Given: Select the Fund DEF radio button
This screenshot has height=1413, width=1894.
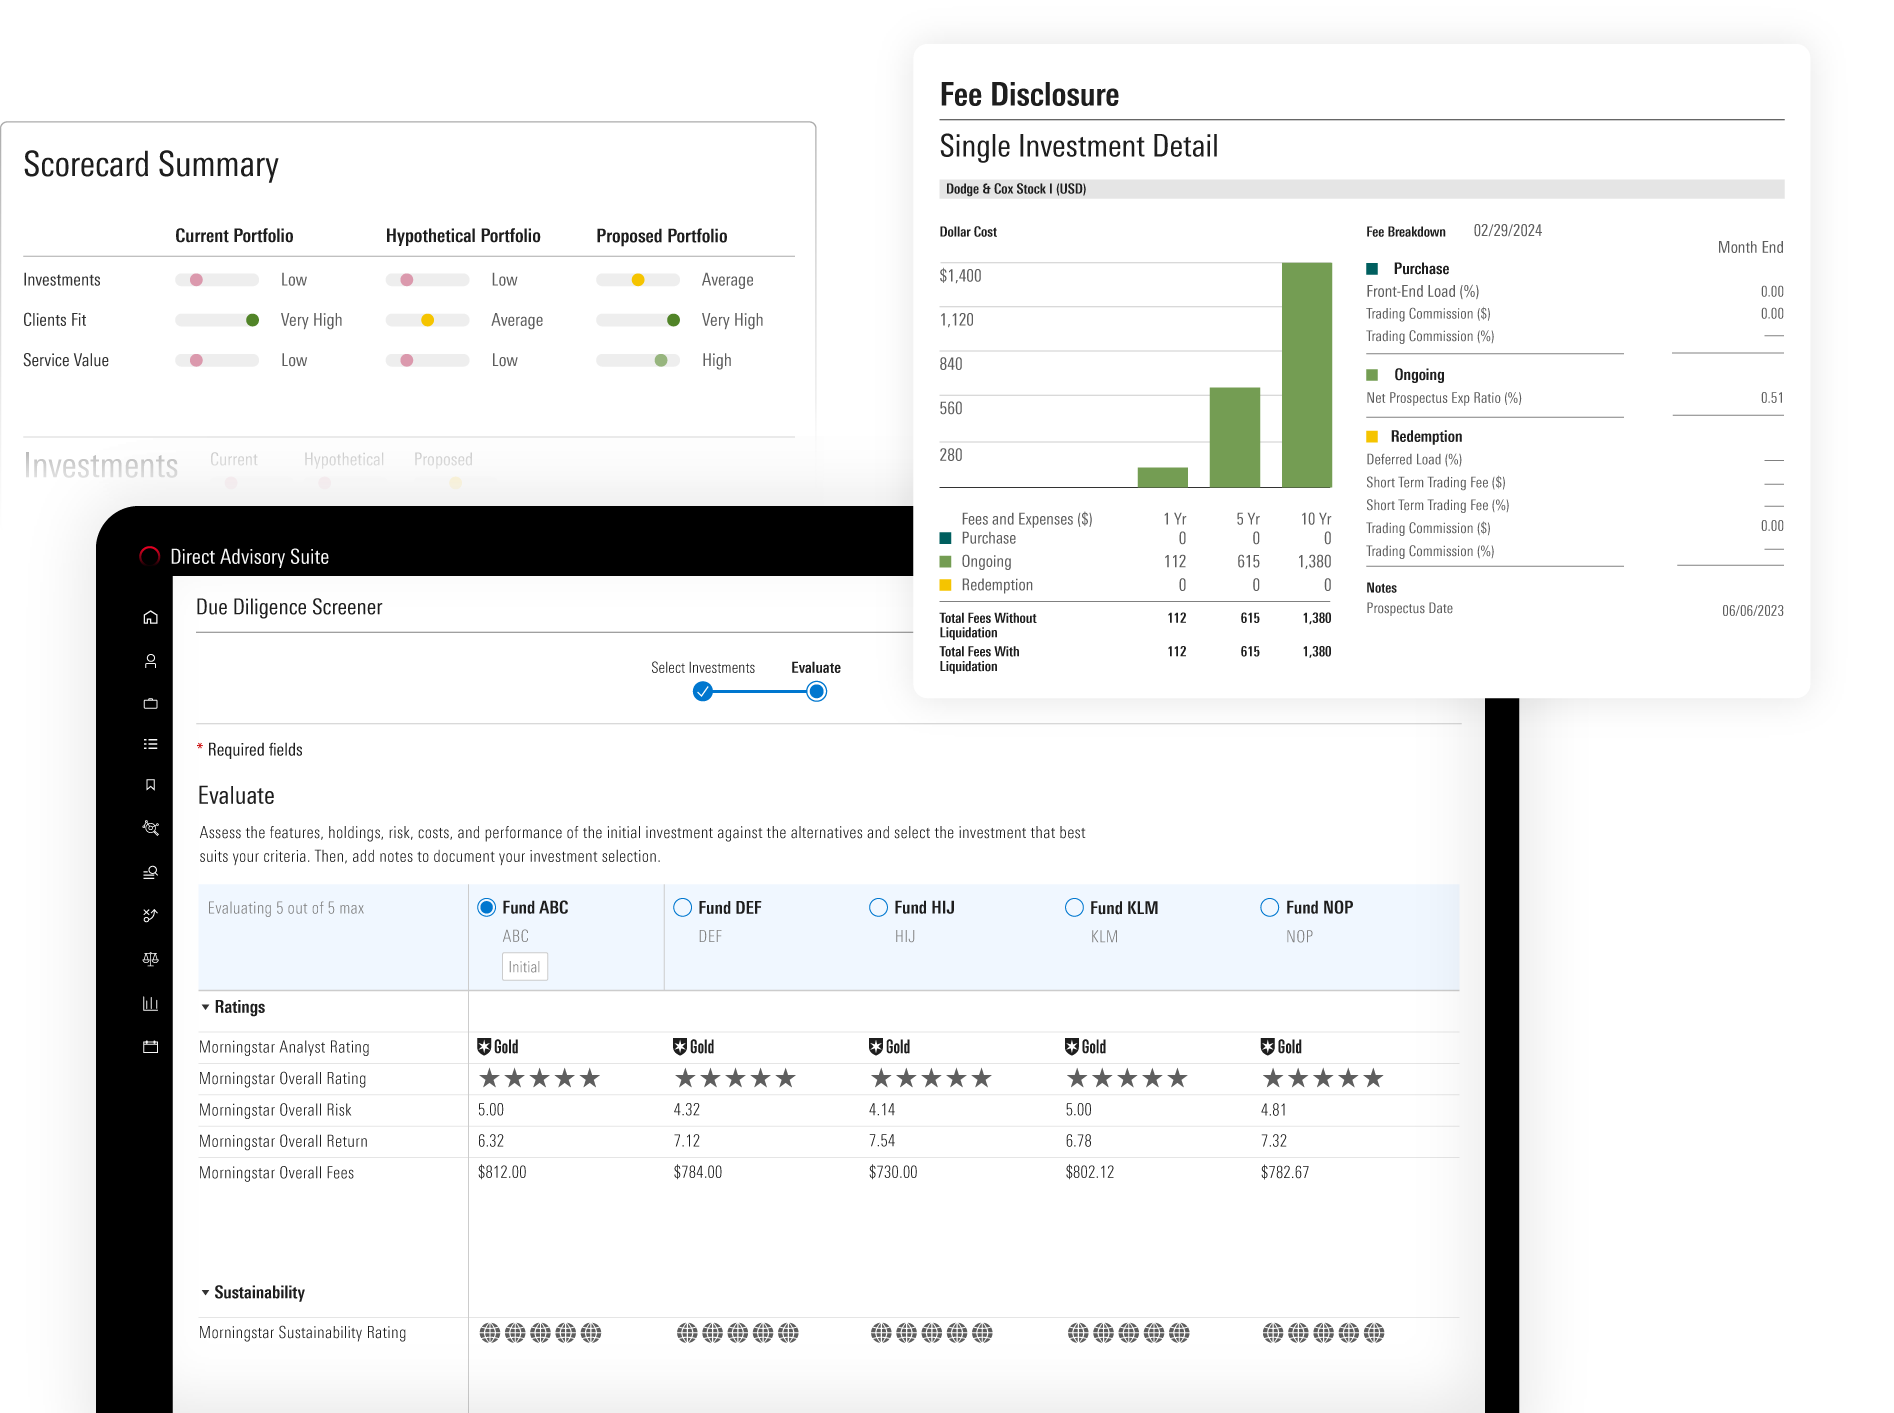Looking at the screenshot, I should tap(683, 907).
